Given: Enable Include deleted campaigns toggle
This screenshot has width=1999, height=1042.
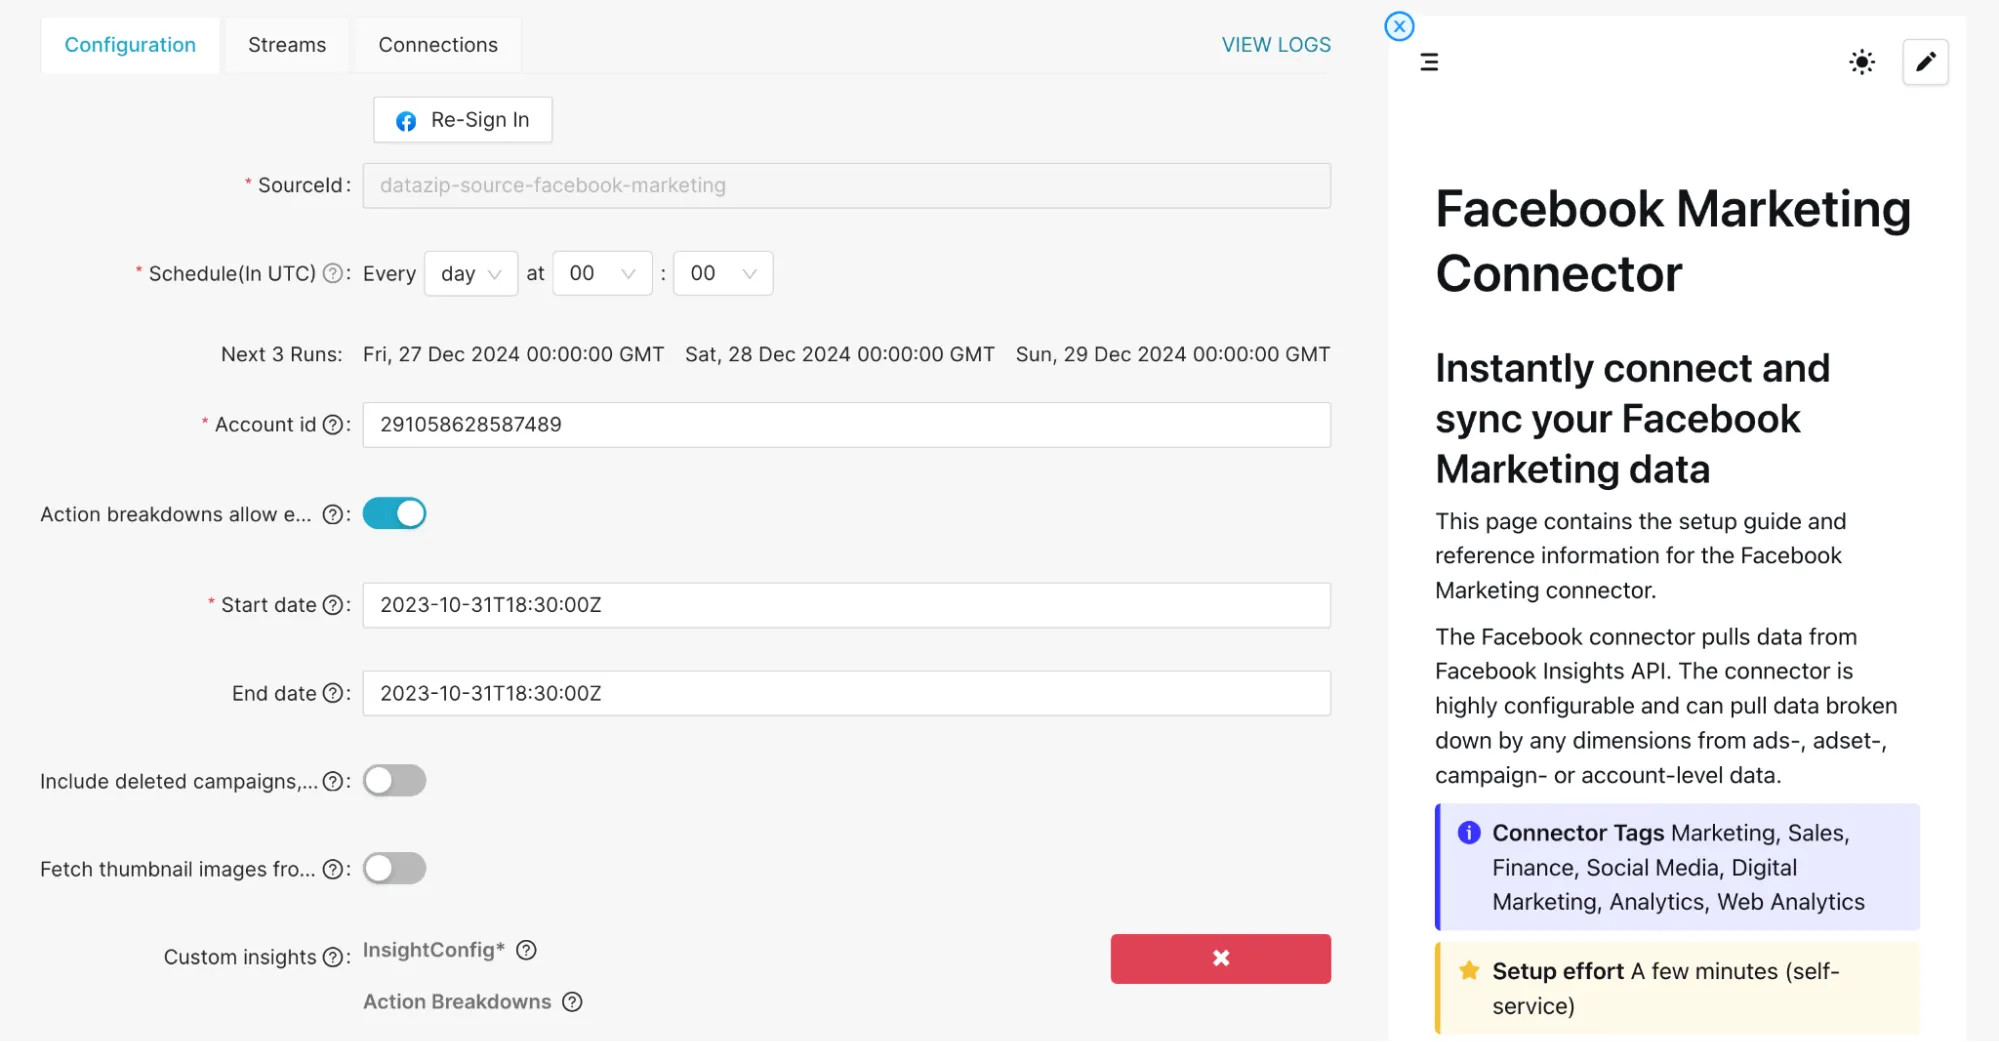Looking at the screenshot, I should tap(394, 781).
